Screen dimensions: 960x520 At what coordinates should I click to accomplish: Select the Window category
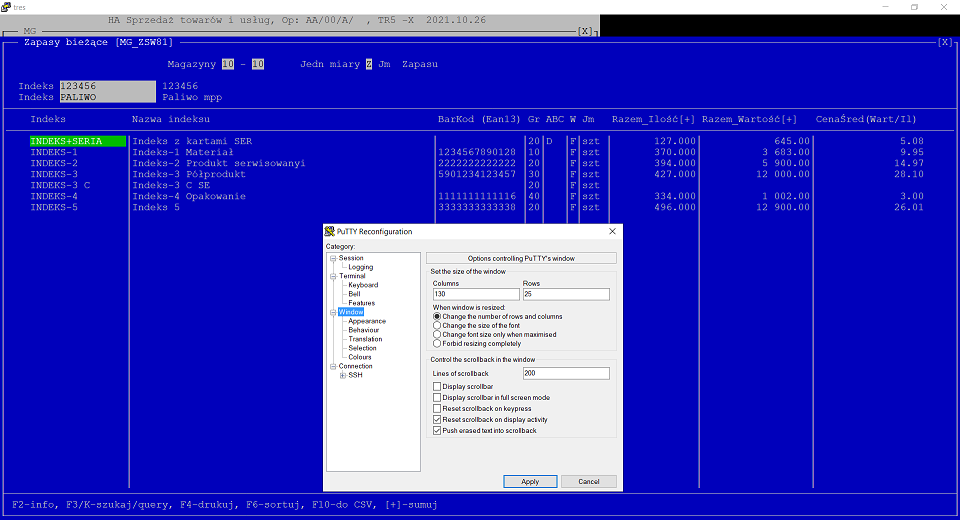(351, 312)
